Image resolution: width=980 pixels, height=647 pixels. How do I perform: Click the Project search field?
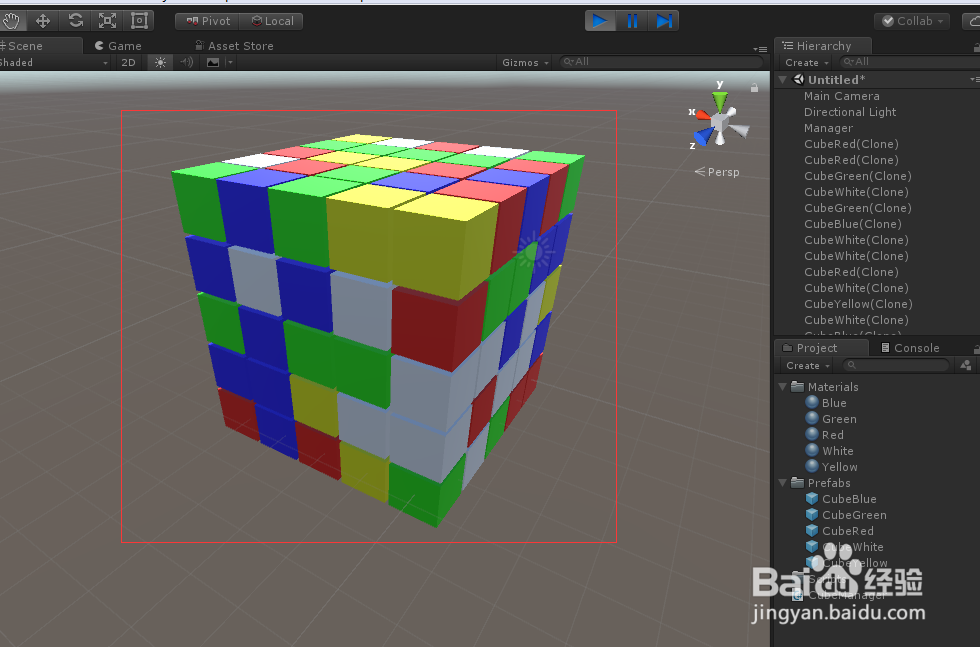pos(896,365)
